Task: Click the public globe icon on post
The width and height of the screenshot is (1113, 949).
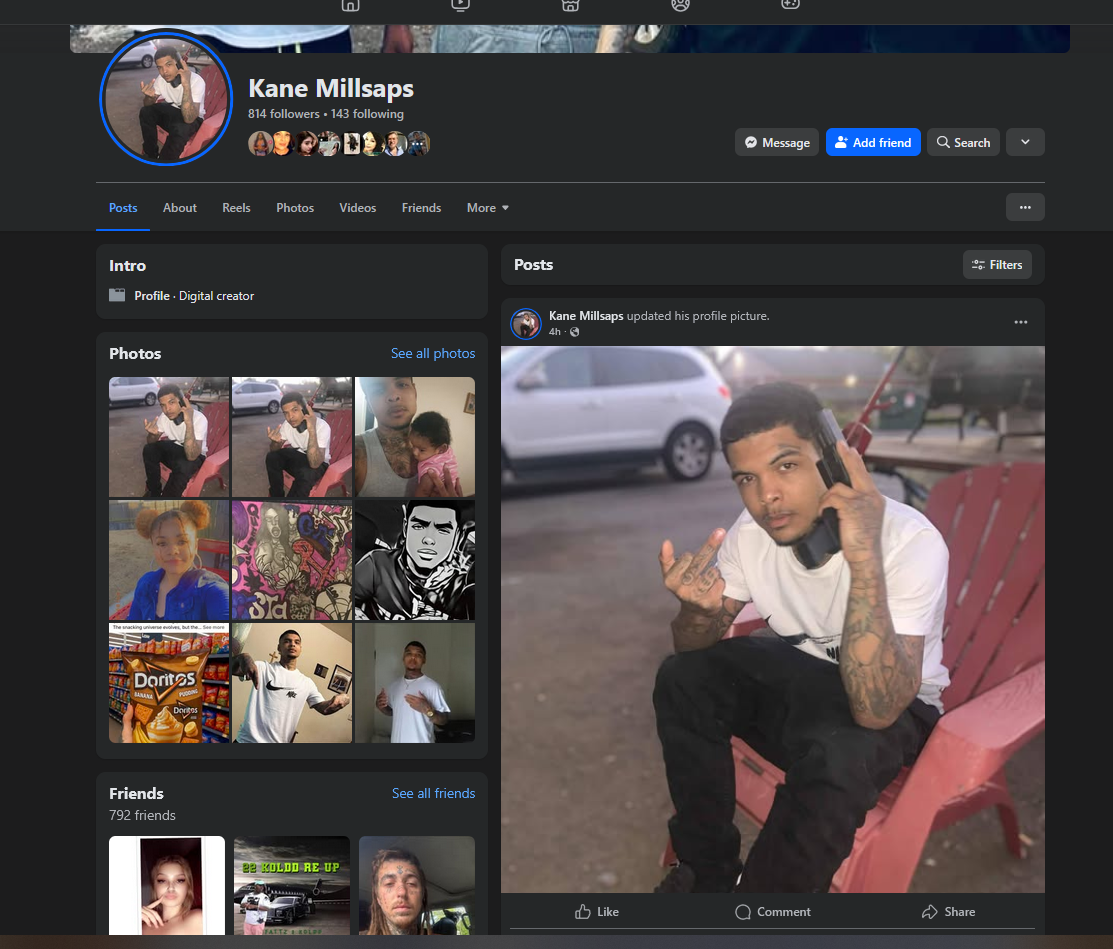Action: pos(574,331)
